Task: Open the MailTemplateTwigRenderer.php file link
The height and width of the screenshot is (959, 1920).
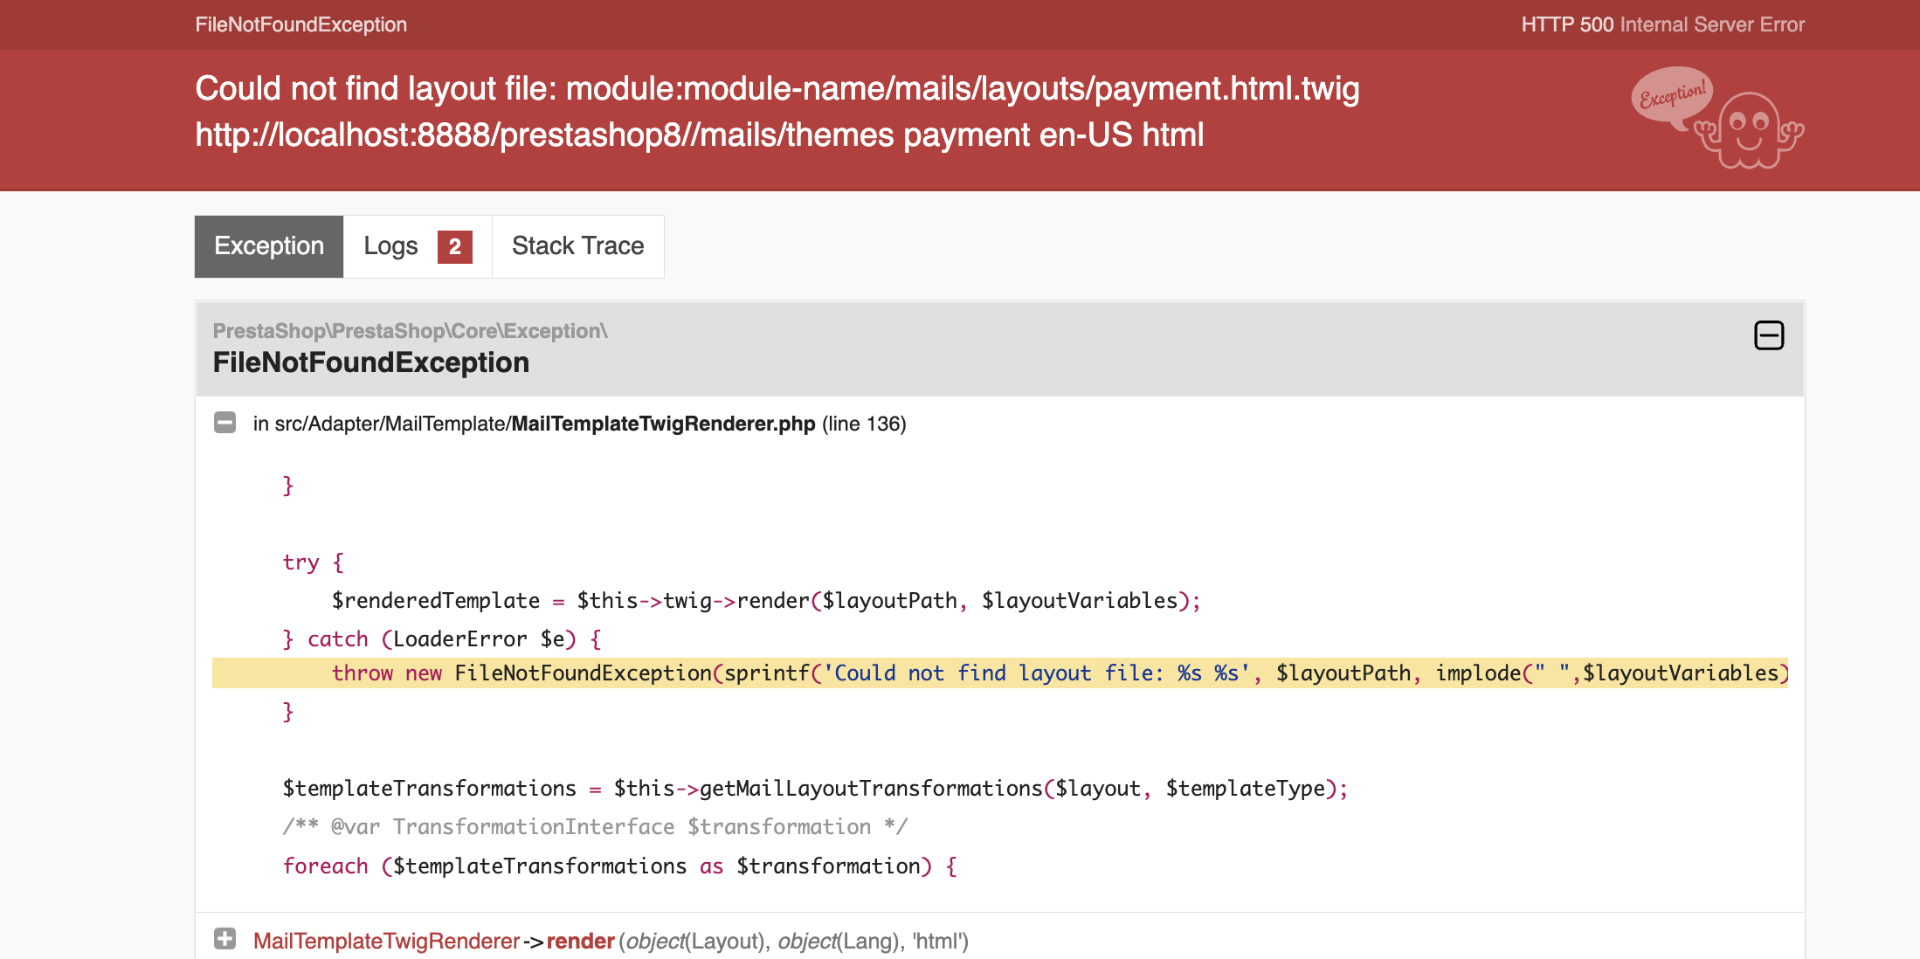Action: point(663,424)
